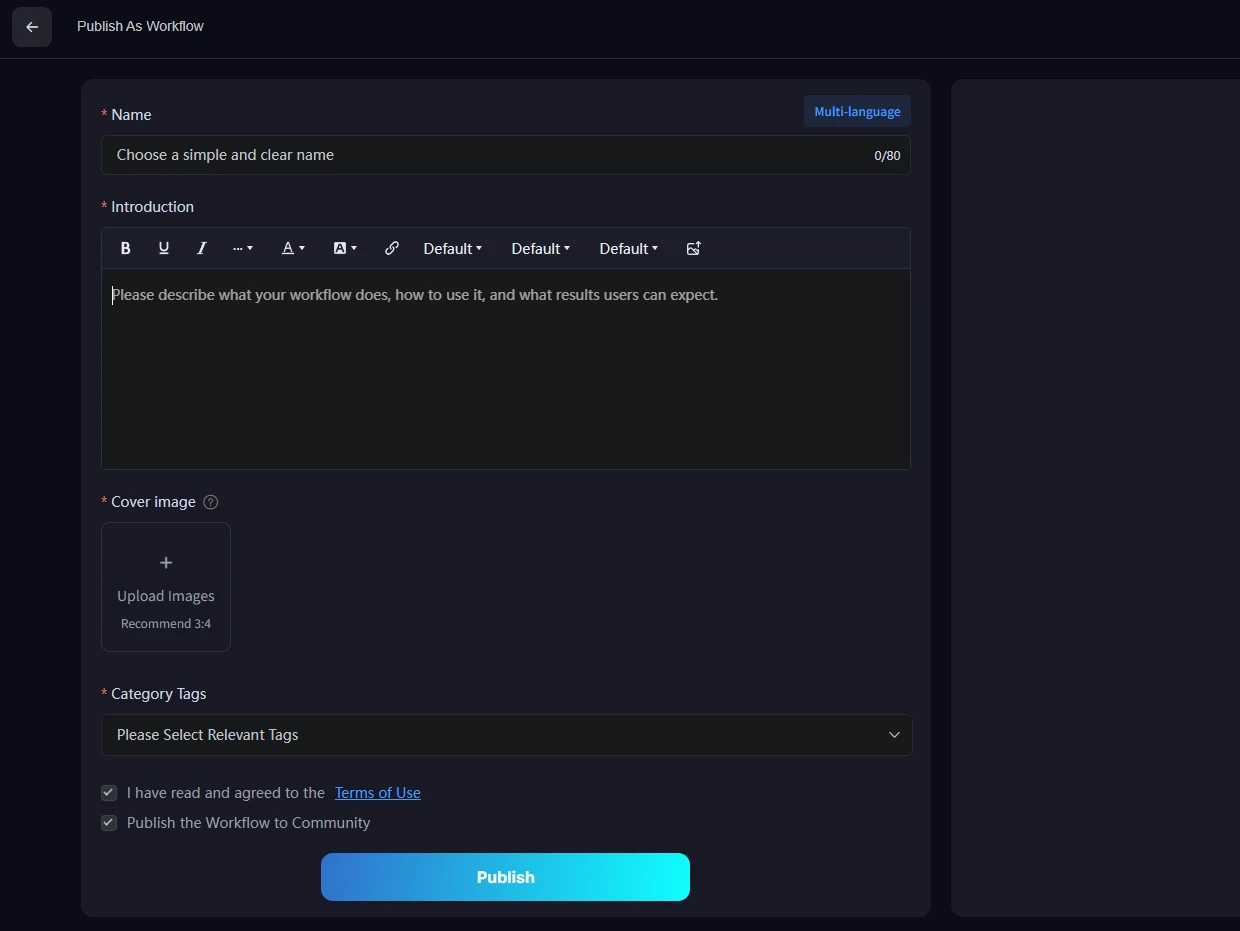The image size is (1240, 931).
Task: Toggle italic text formatting
Action: [x=202, y=248]
